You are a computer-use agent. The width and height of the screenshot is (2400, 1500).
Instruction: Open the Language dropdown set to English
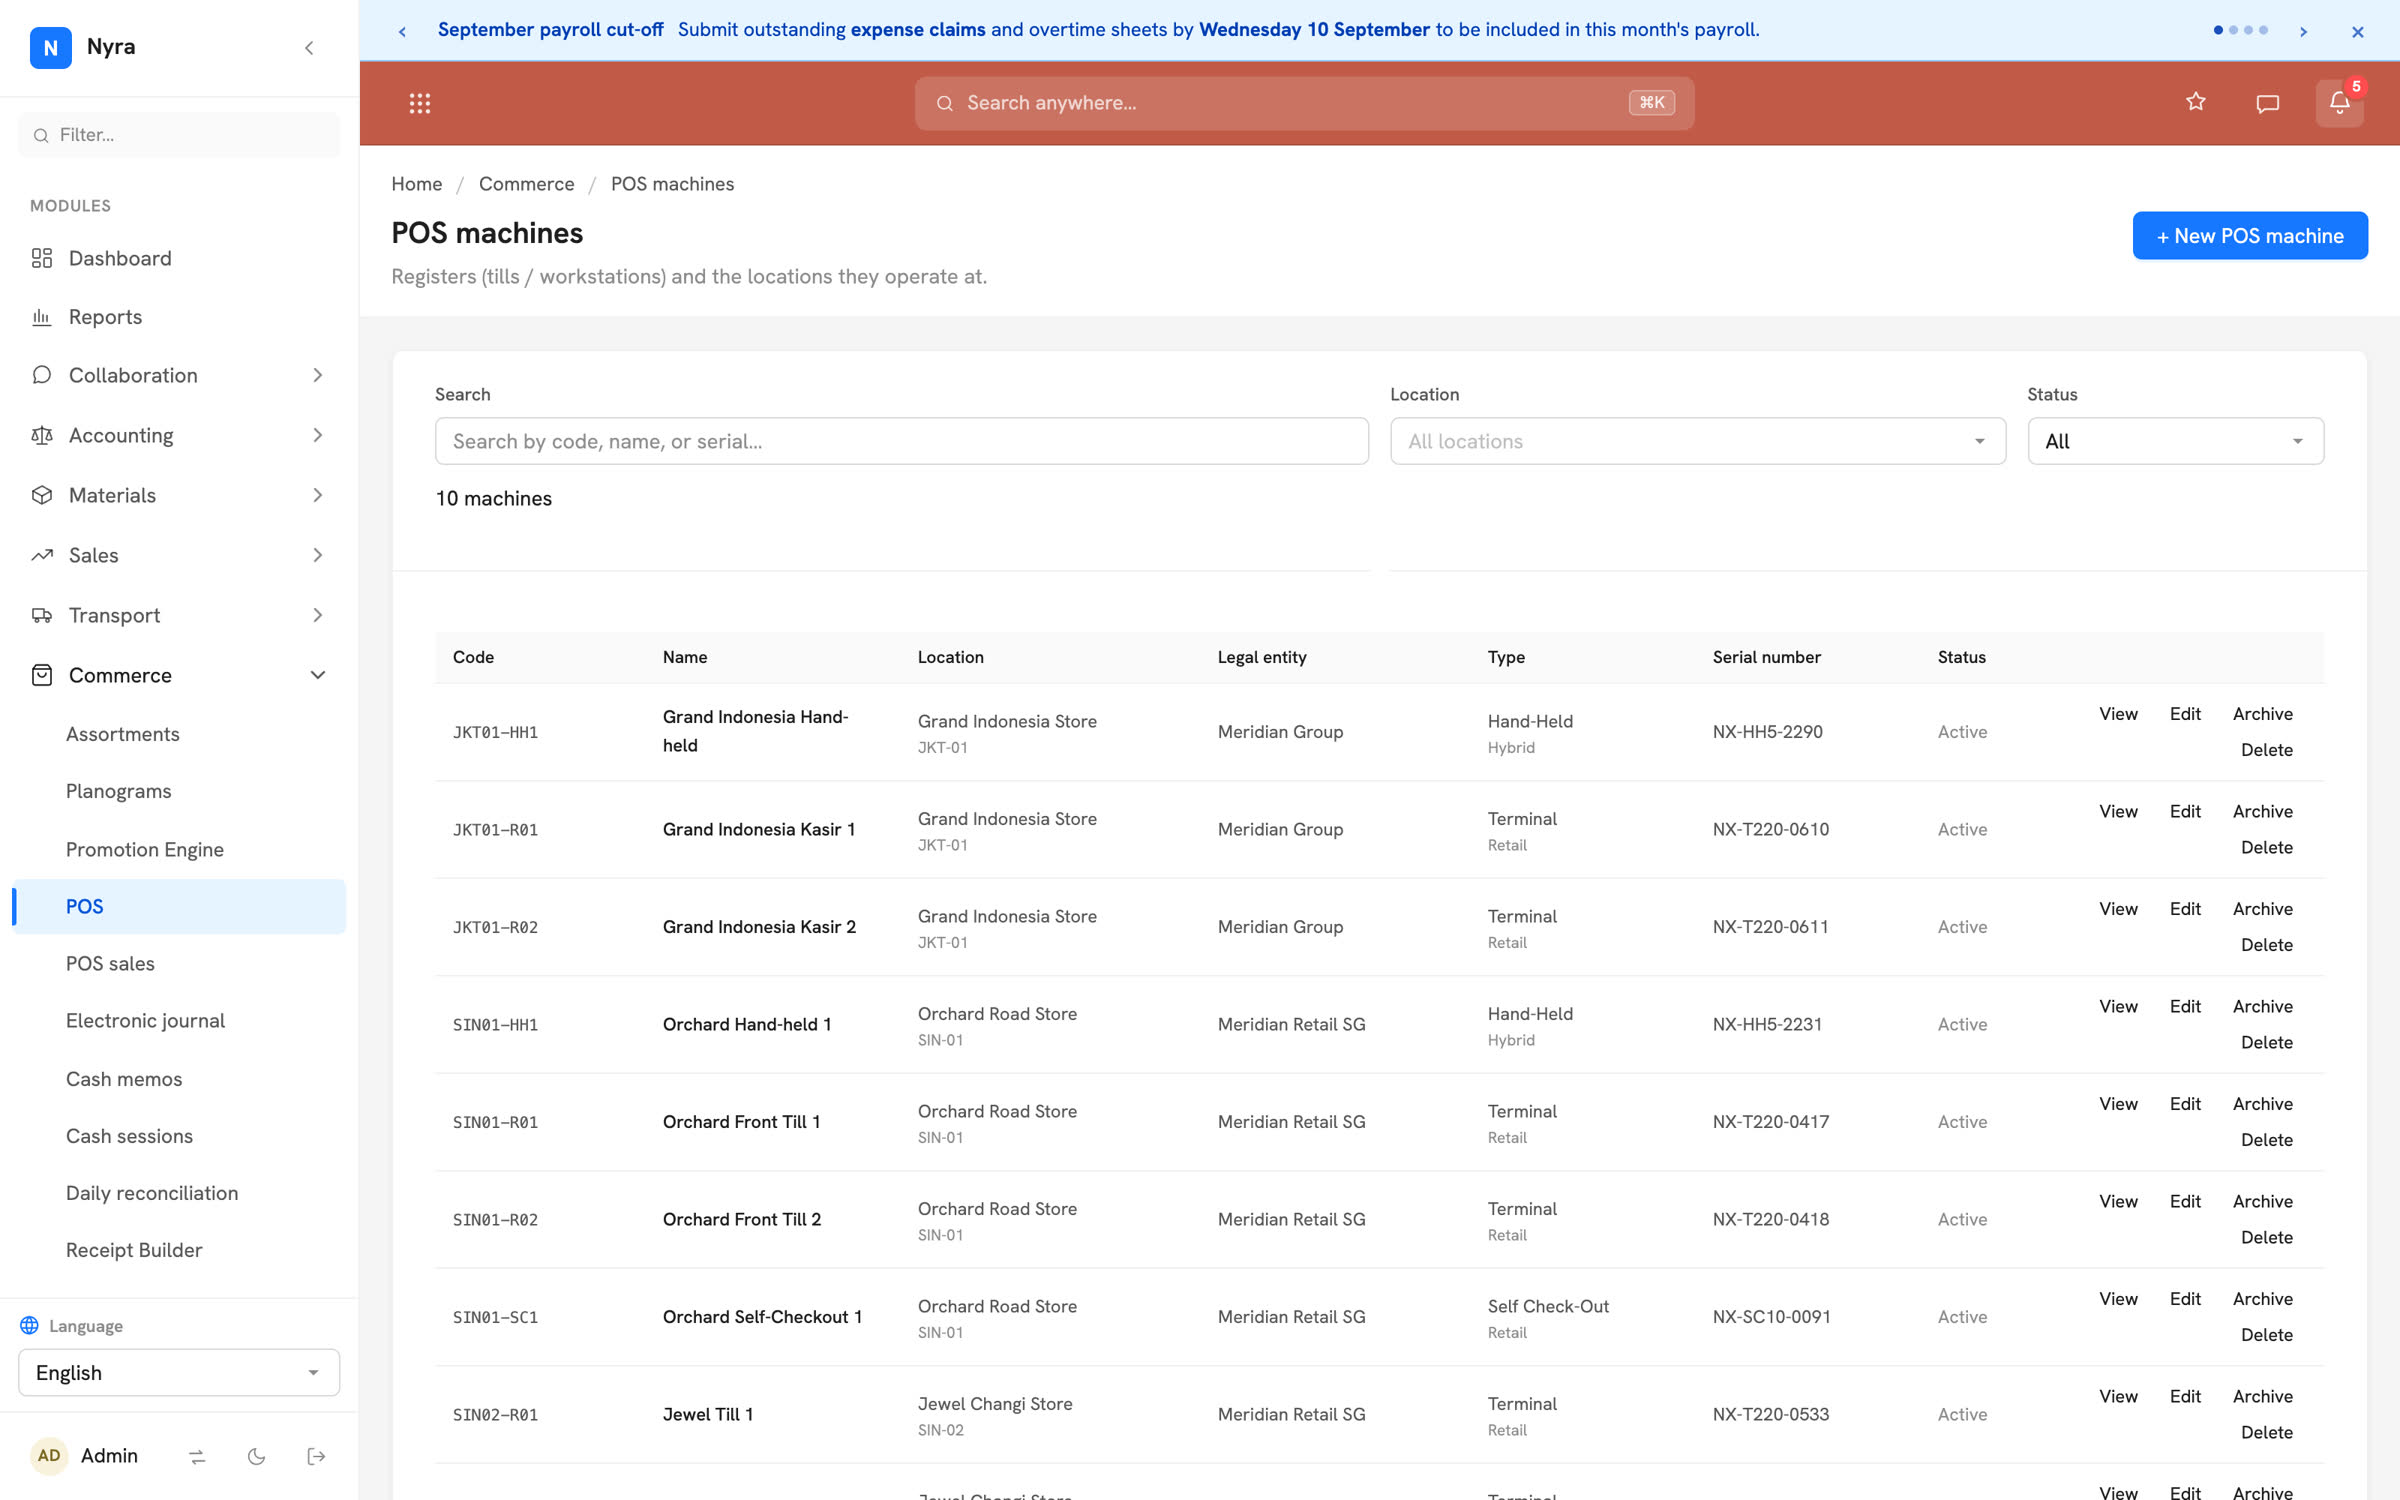[179, 1372]
